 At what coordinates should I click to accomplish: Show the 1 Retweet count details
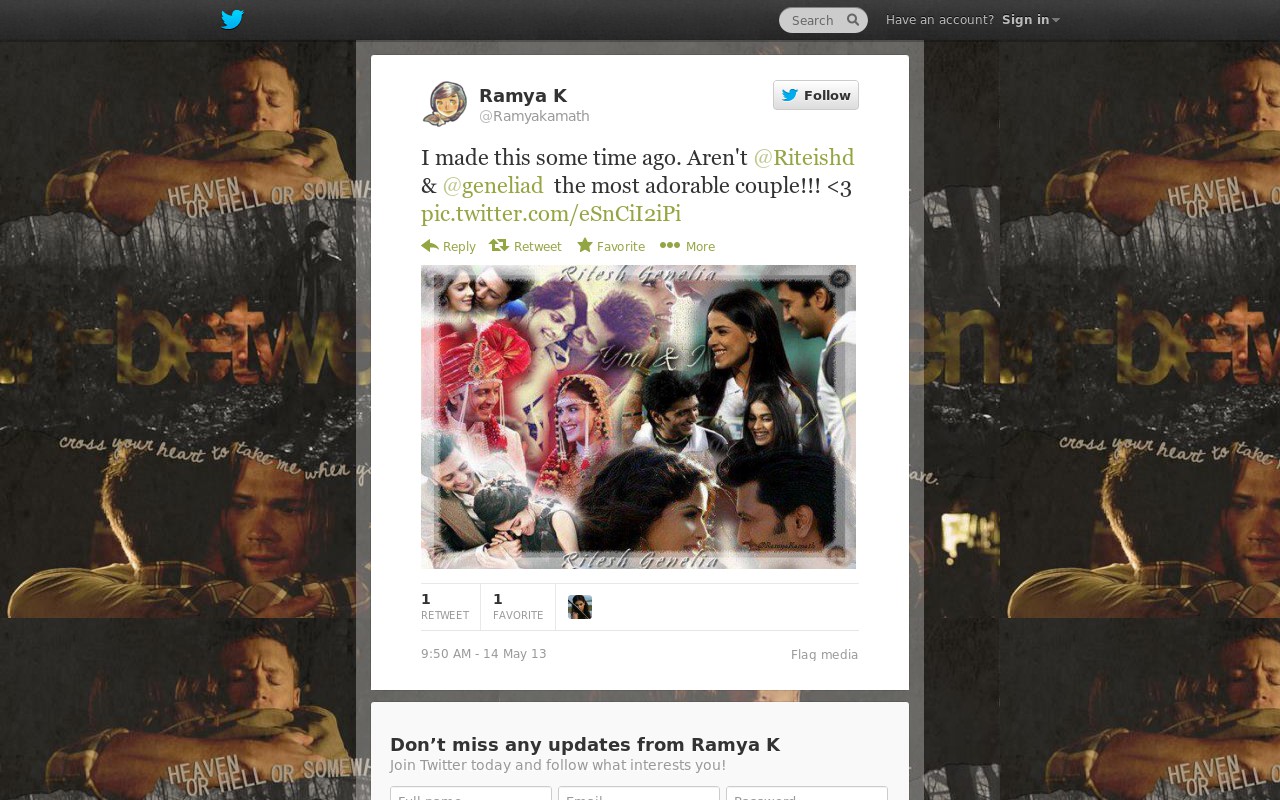[445, 606]
